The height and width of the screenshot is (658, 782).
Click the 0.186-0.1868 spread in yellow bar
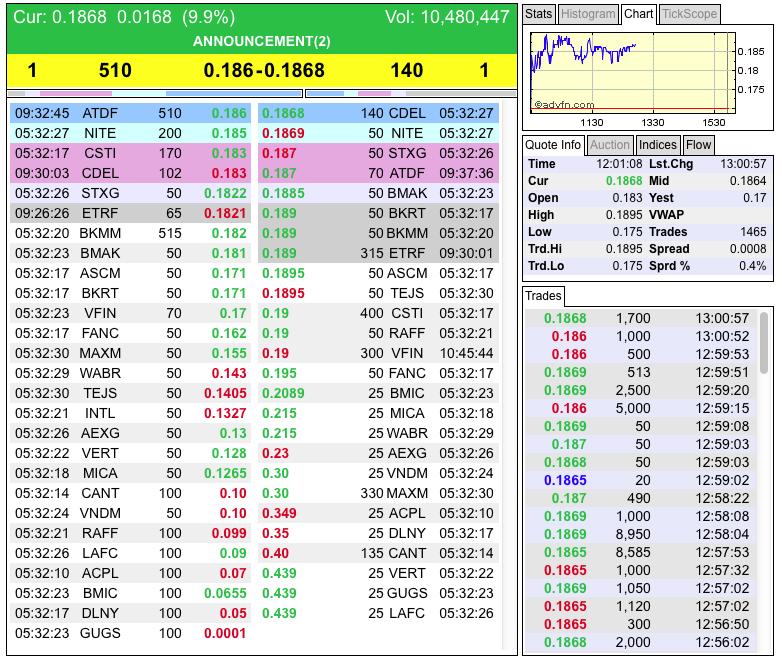[264, 71]
